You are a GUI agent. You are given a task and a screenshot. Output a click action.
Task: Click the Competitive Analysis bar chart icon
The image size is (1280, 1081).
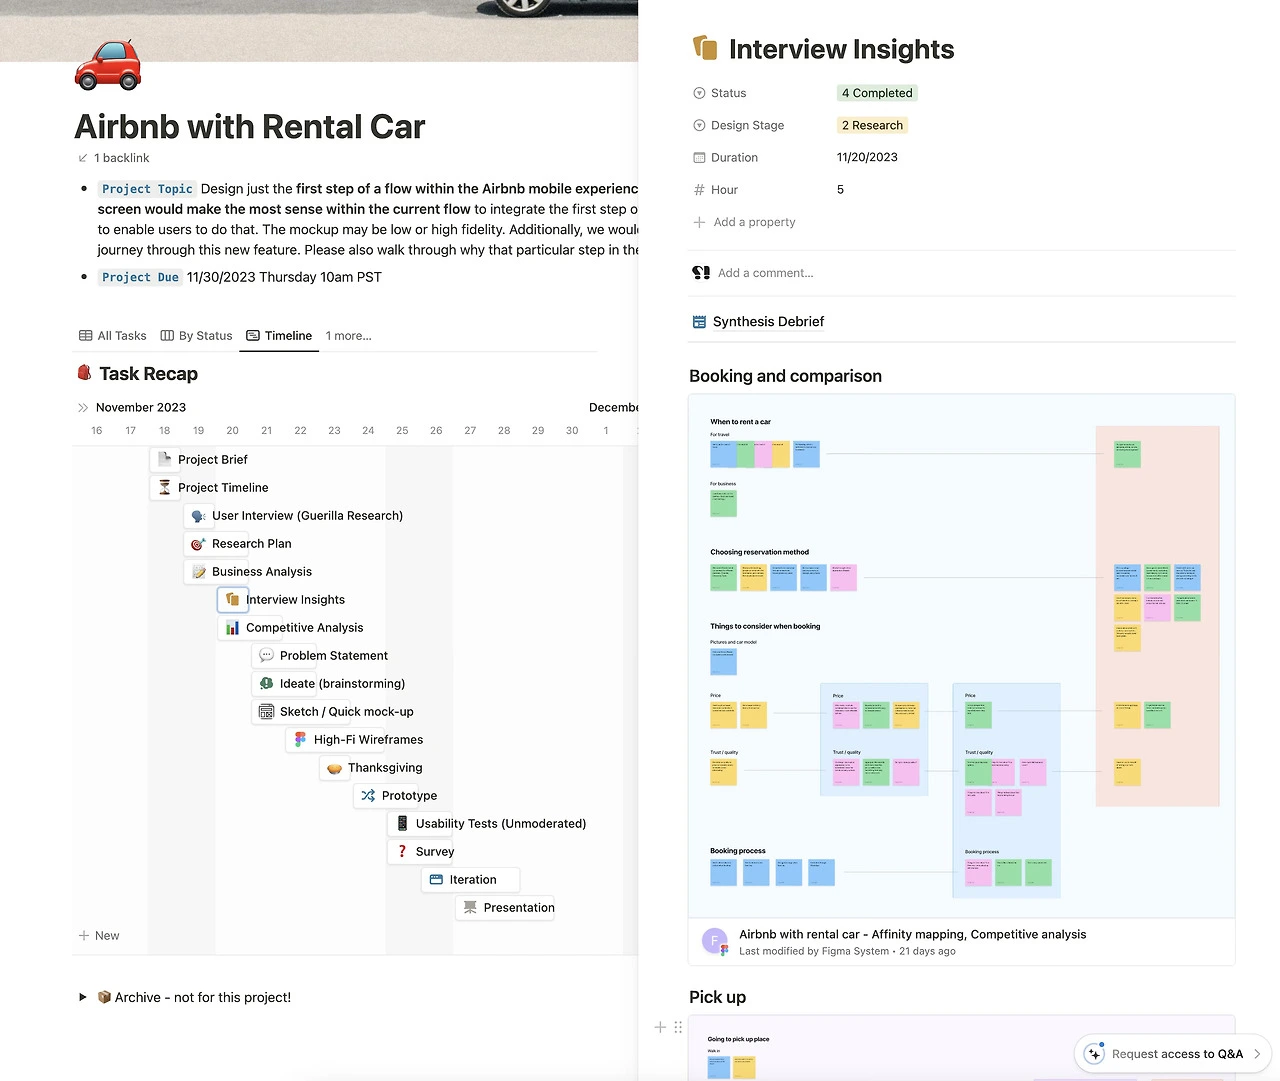click(x=233, y=628)
